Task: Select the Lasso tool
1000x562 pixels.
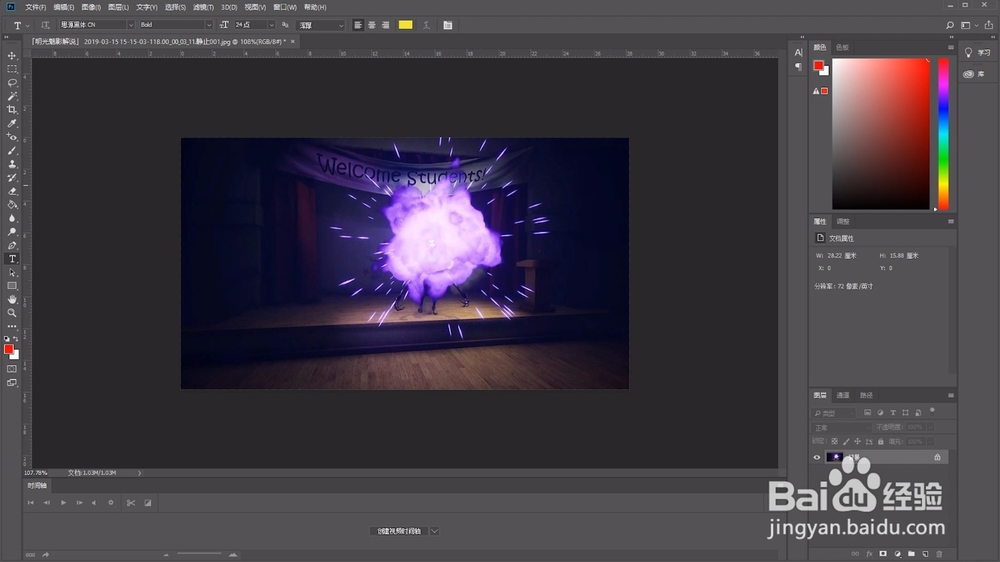Action: click(x=12, y=82)
